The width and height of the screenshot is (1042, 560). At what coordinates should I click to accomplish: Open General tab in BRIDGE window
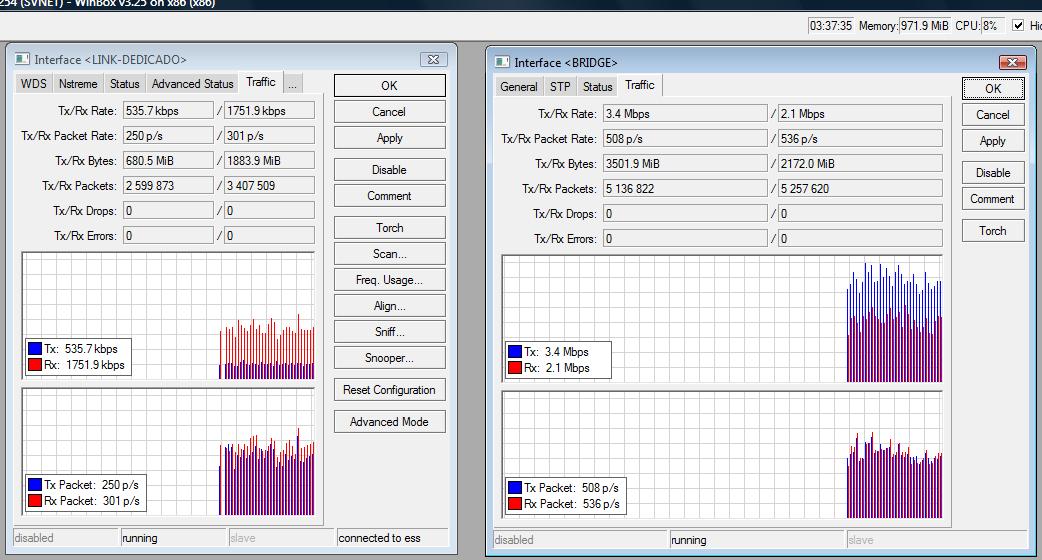coord(519,87)
